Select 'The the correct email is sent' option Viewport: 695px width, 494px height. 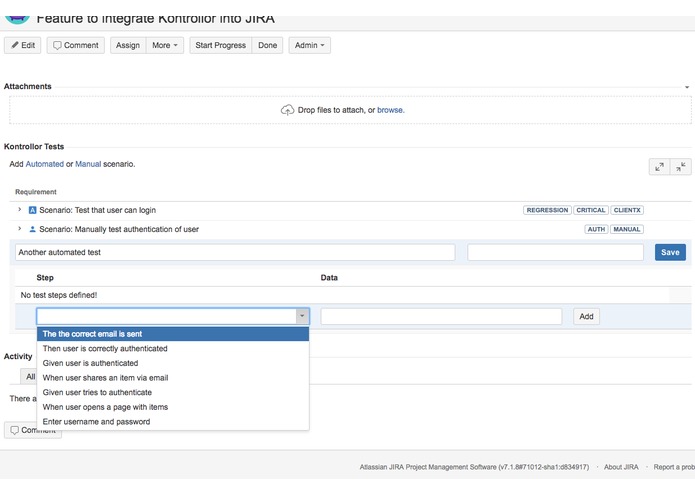click(173, 334)
